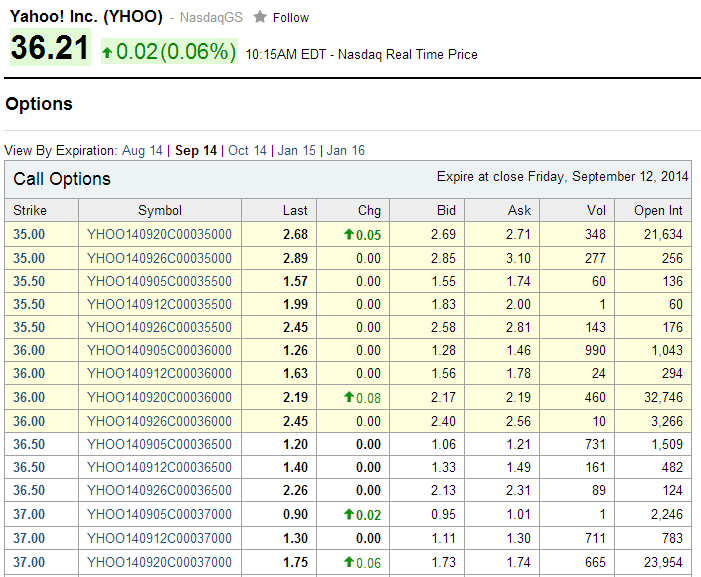Click strike 37.00 in the YHOO140920C00037000 row

coord(29,562)
